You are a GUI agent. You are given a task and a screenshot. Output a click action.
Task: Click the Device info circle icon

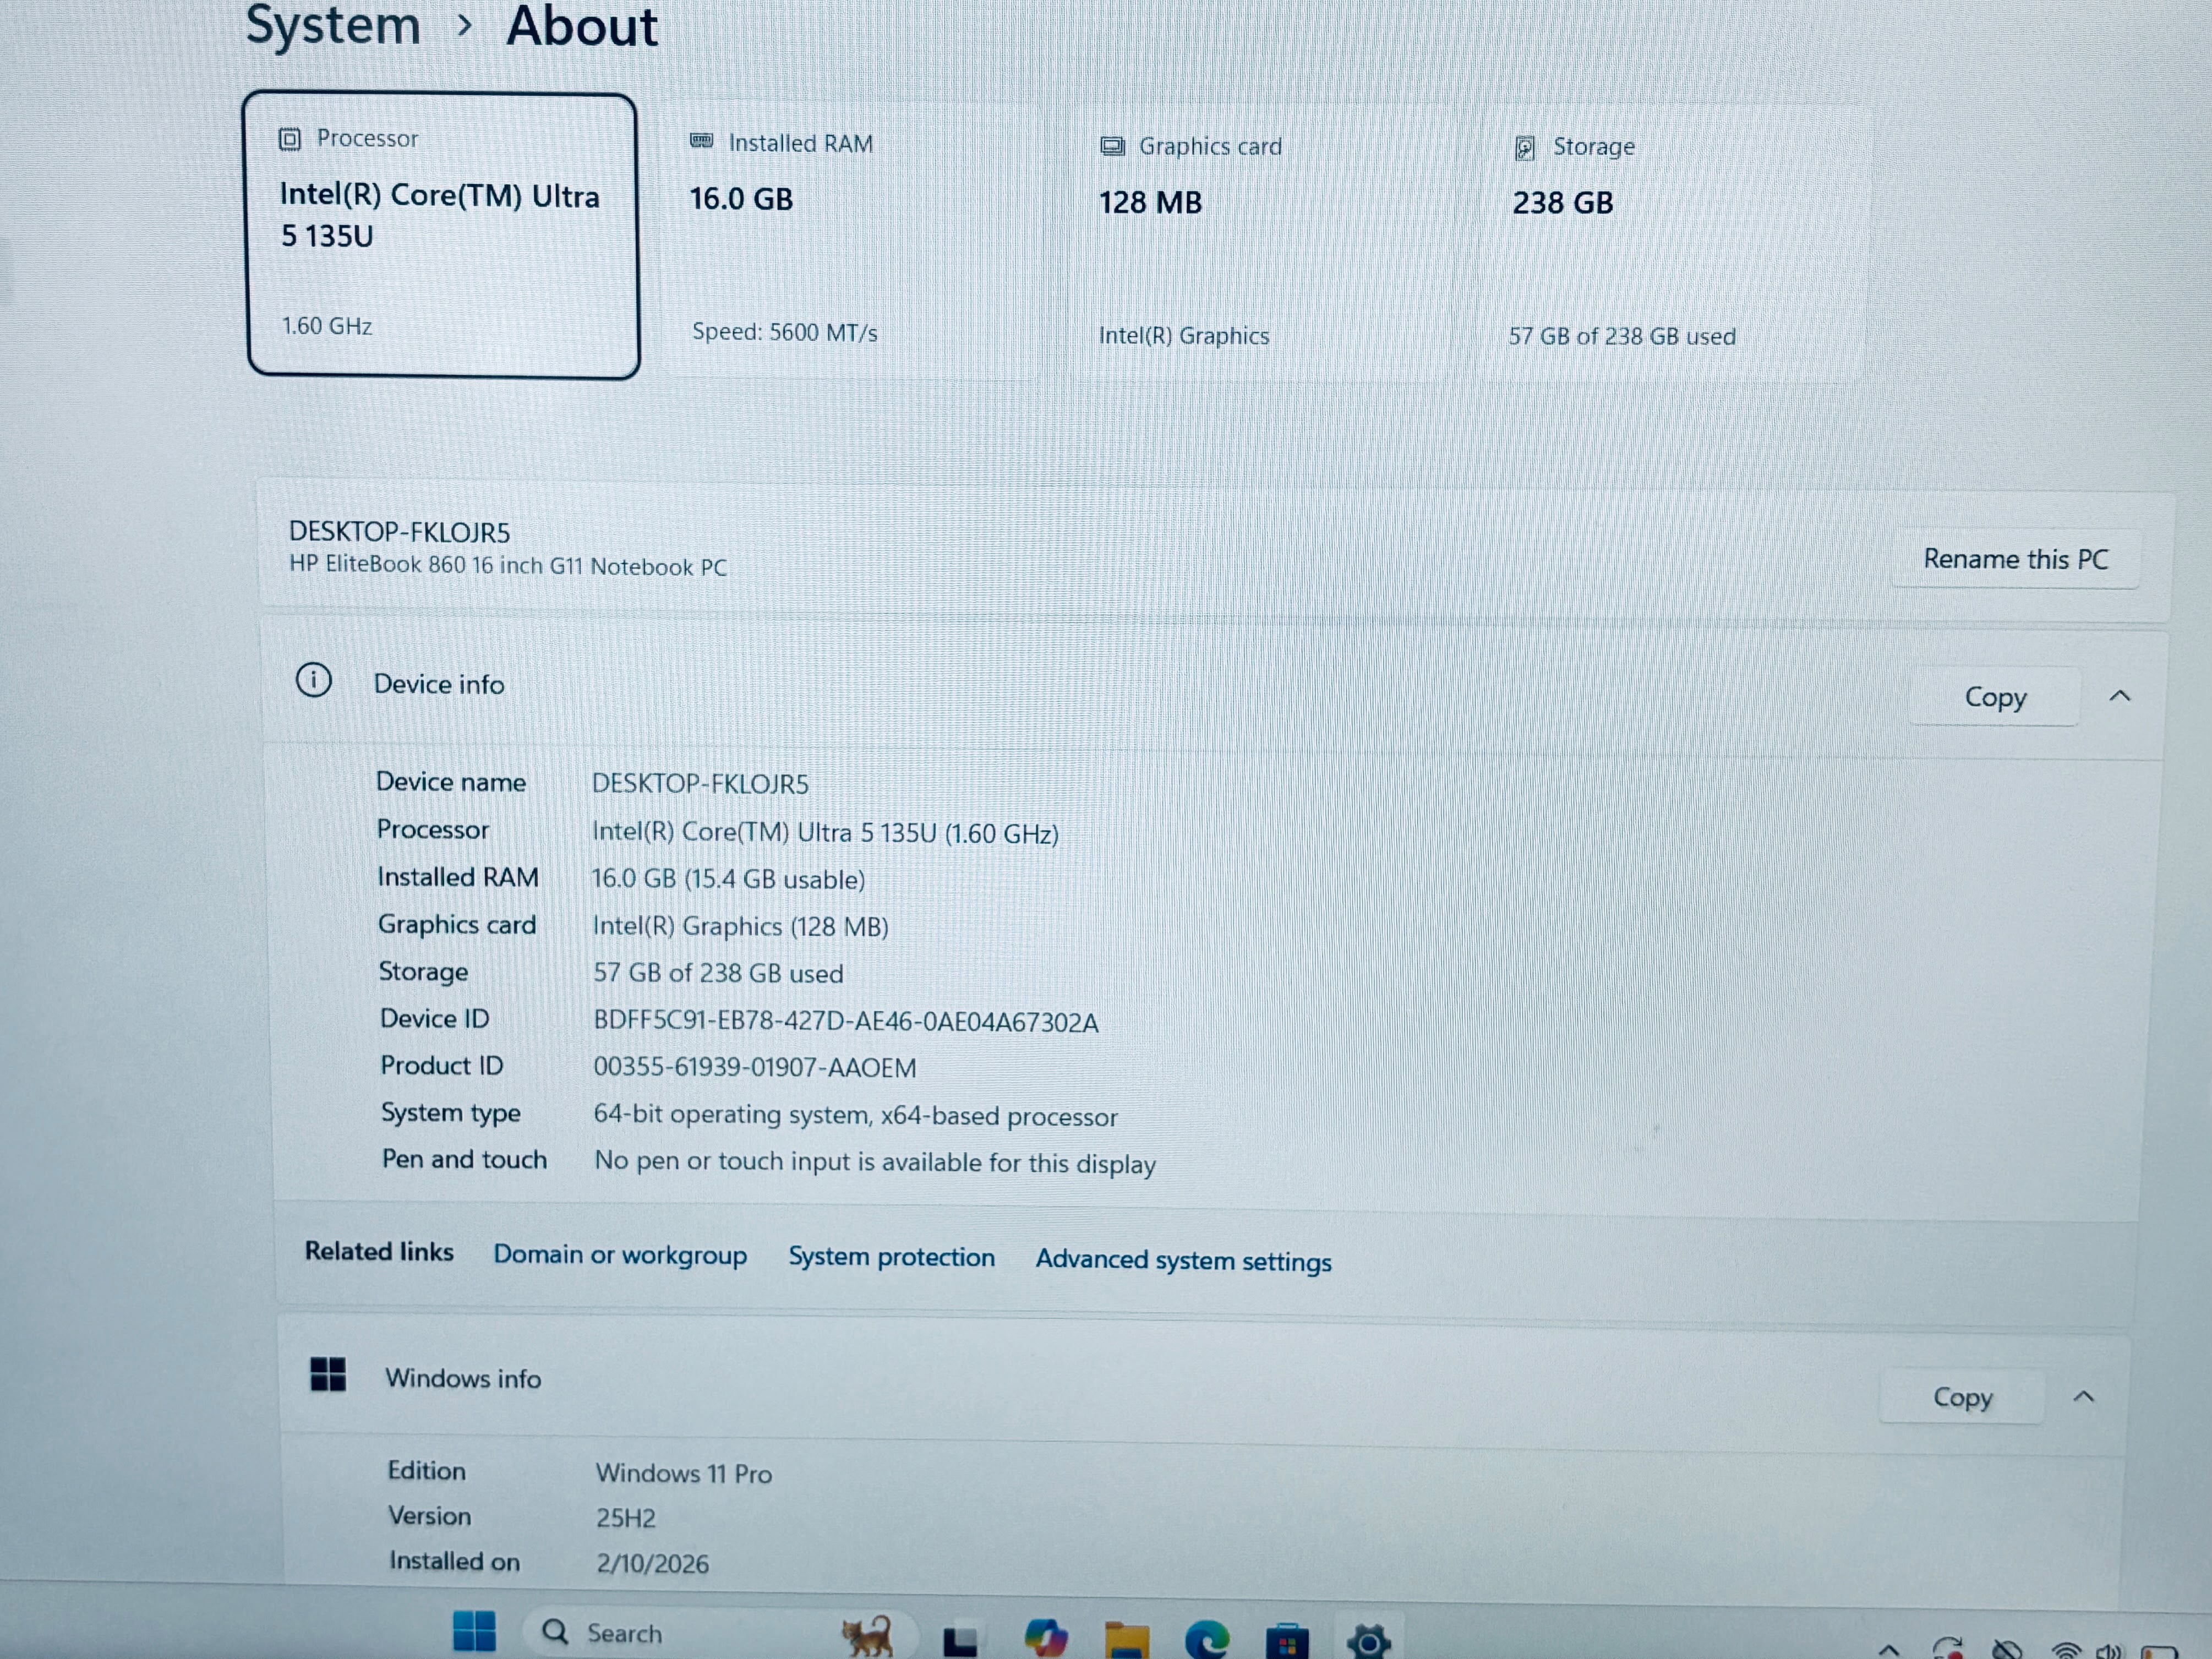click(x=313, y=680)
